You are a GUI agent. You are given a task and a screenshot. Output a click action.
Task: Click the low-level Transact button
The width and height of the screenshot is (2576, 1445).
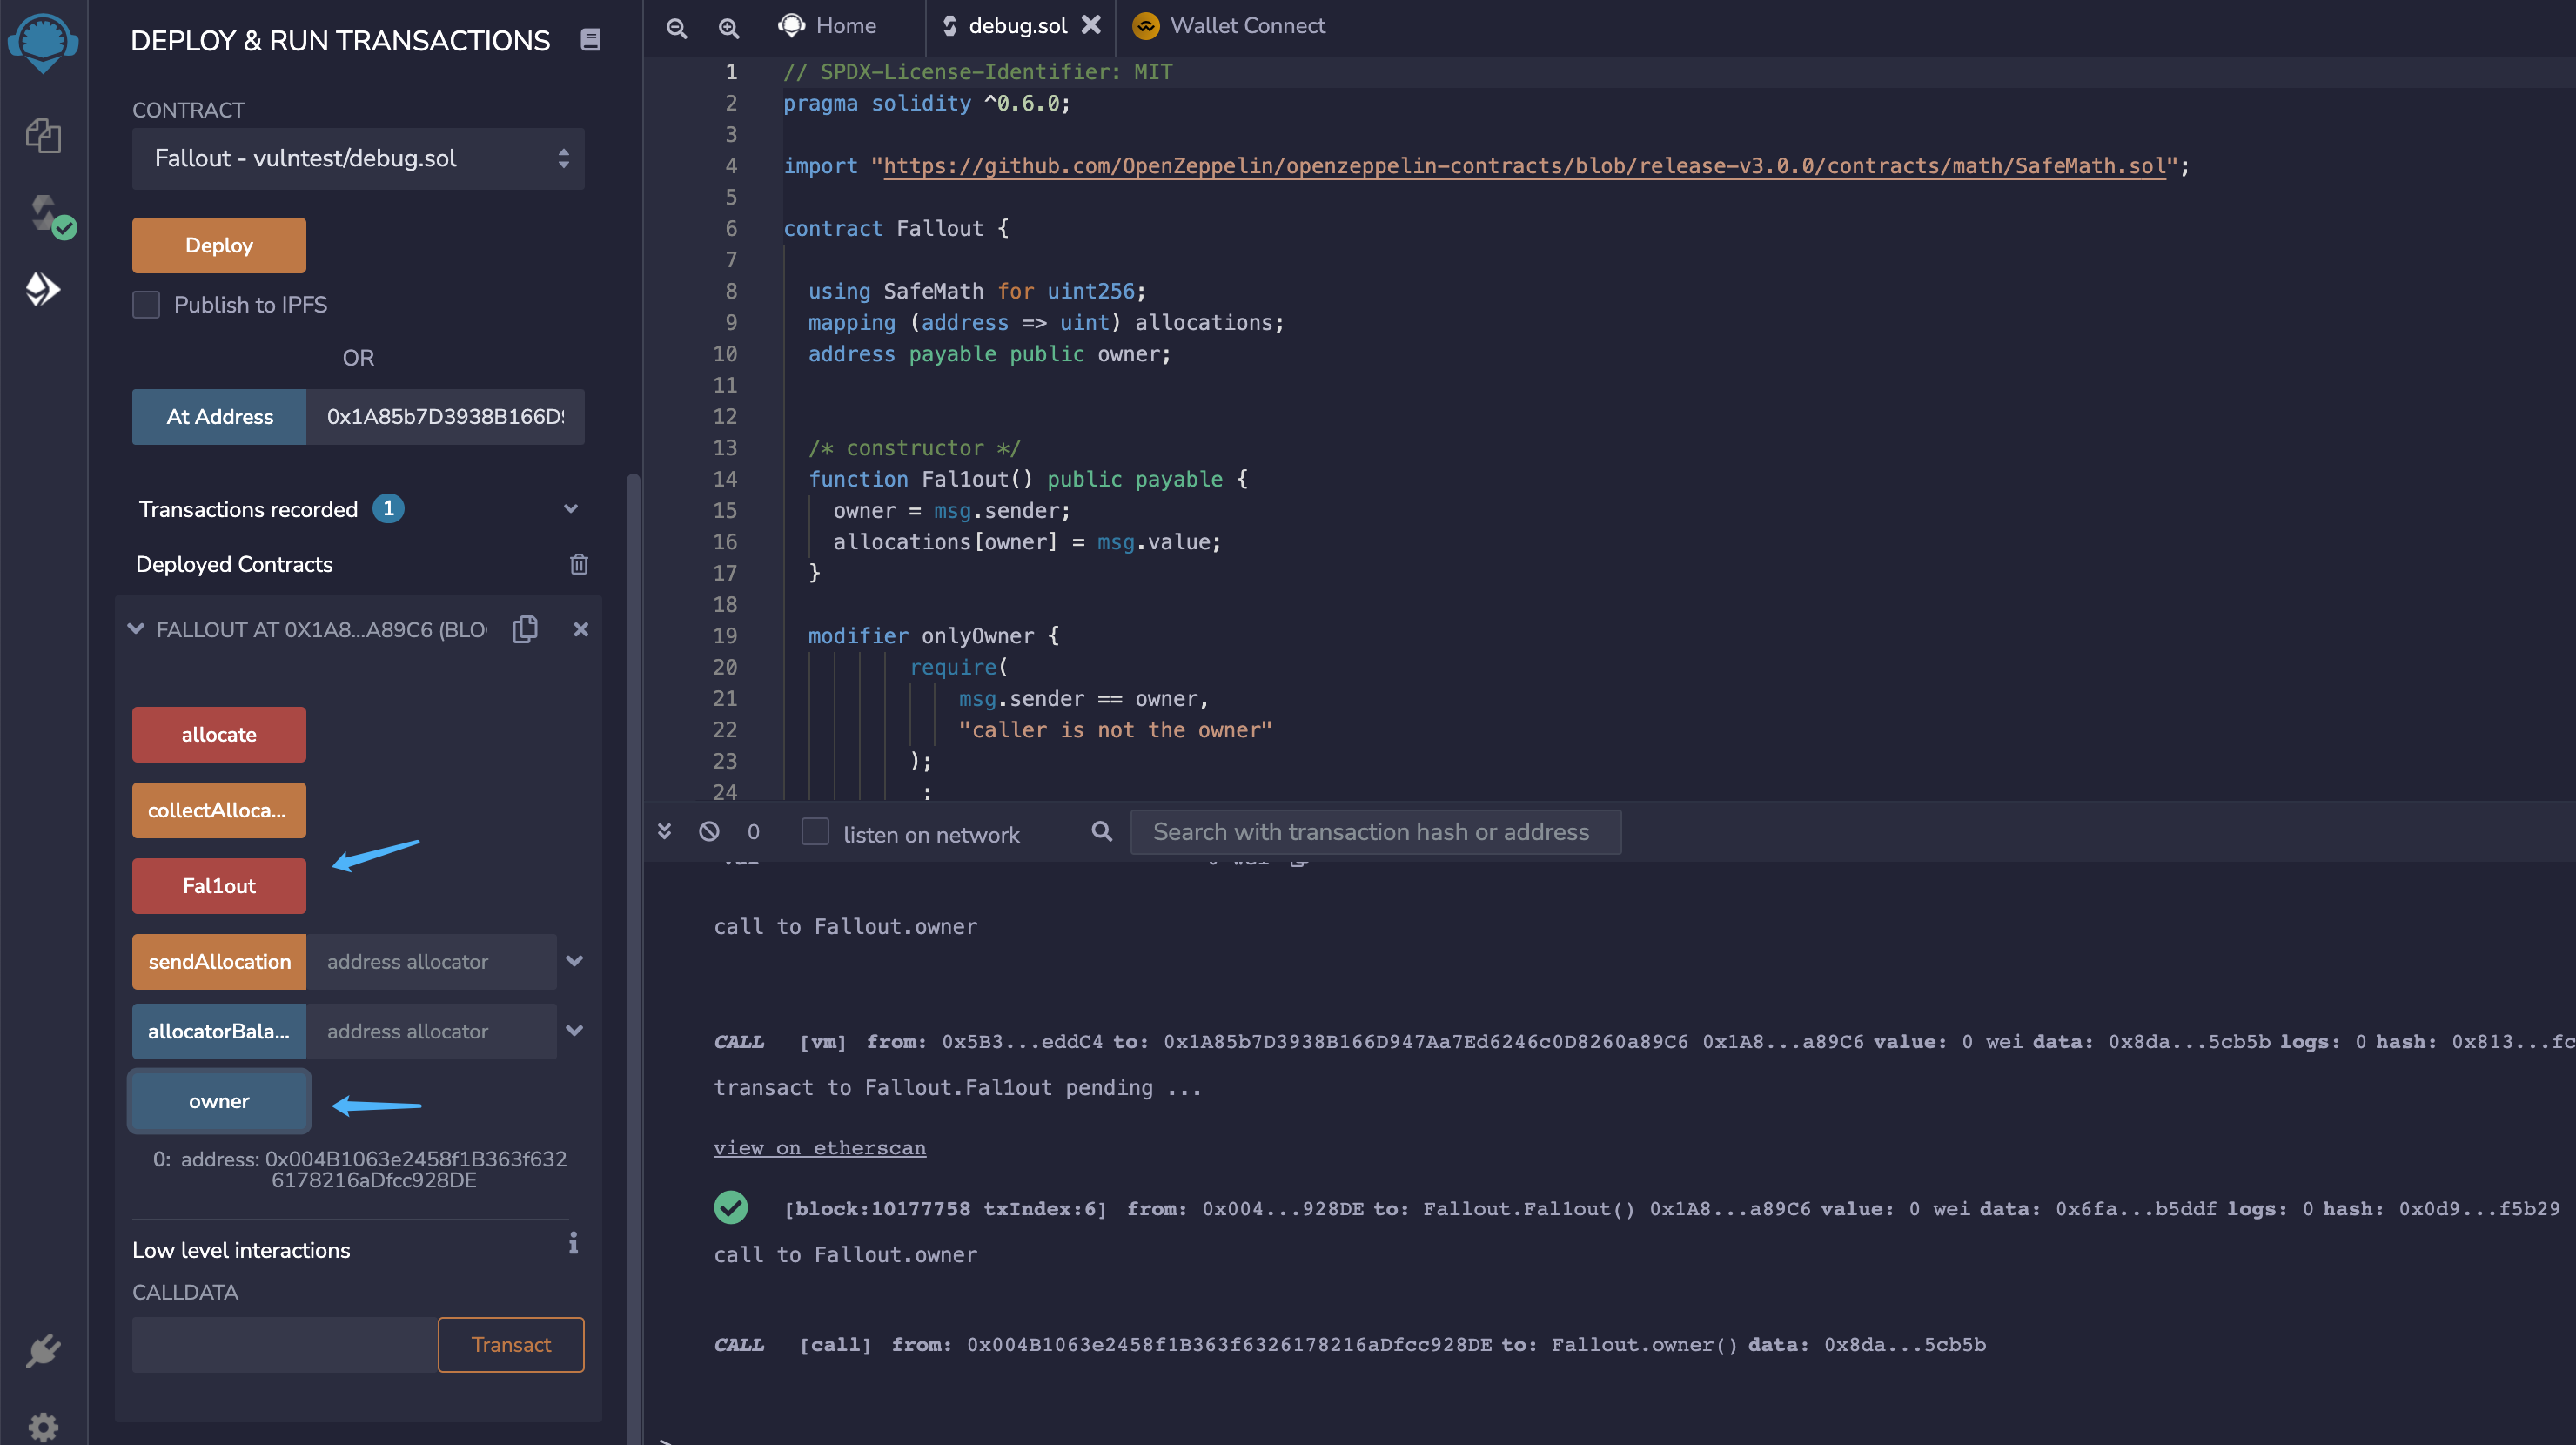coord(511,1345)
